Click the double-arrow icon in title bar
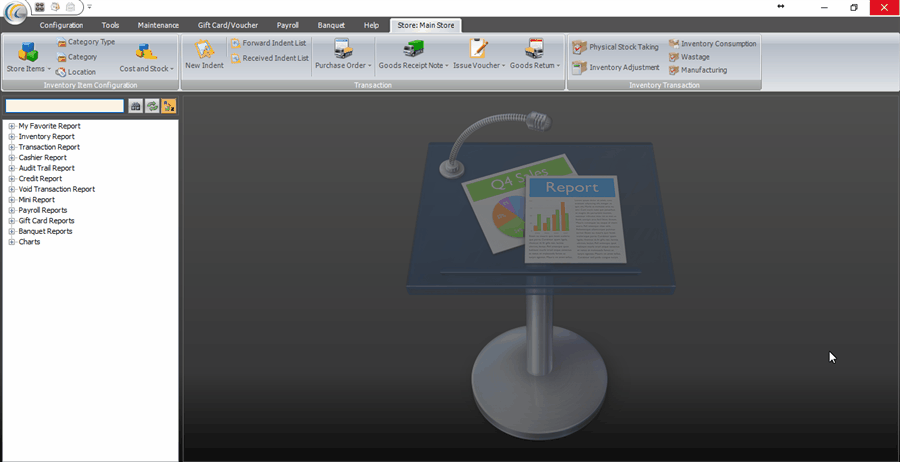The height and width of the screenshot is (462, 900). (781, 6)
